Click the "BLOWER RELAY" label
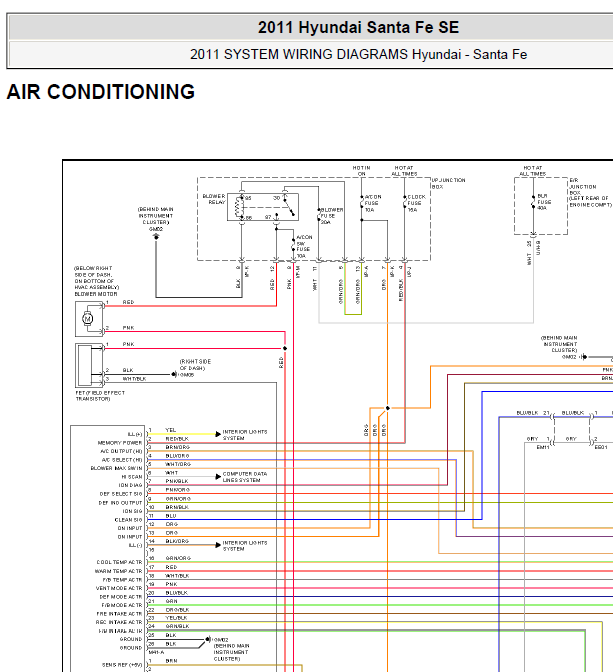This screenshot has width=613, height=672. tap(214, 199)
